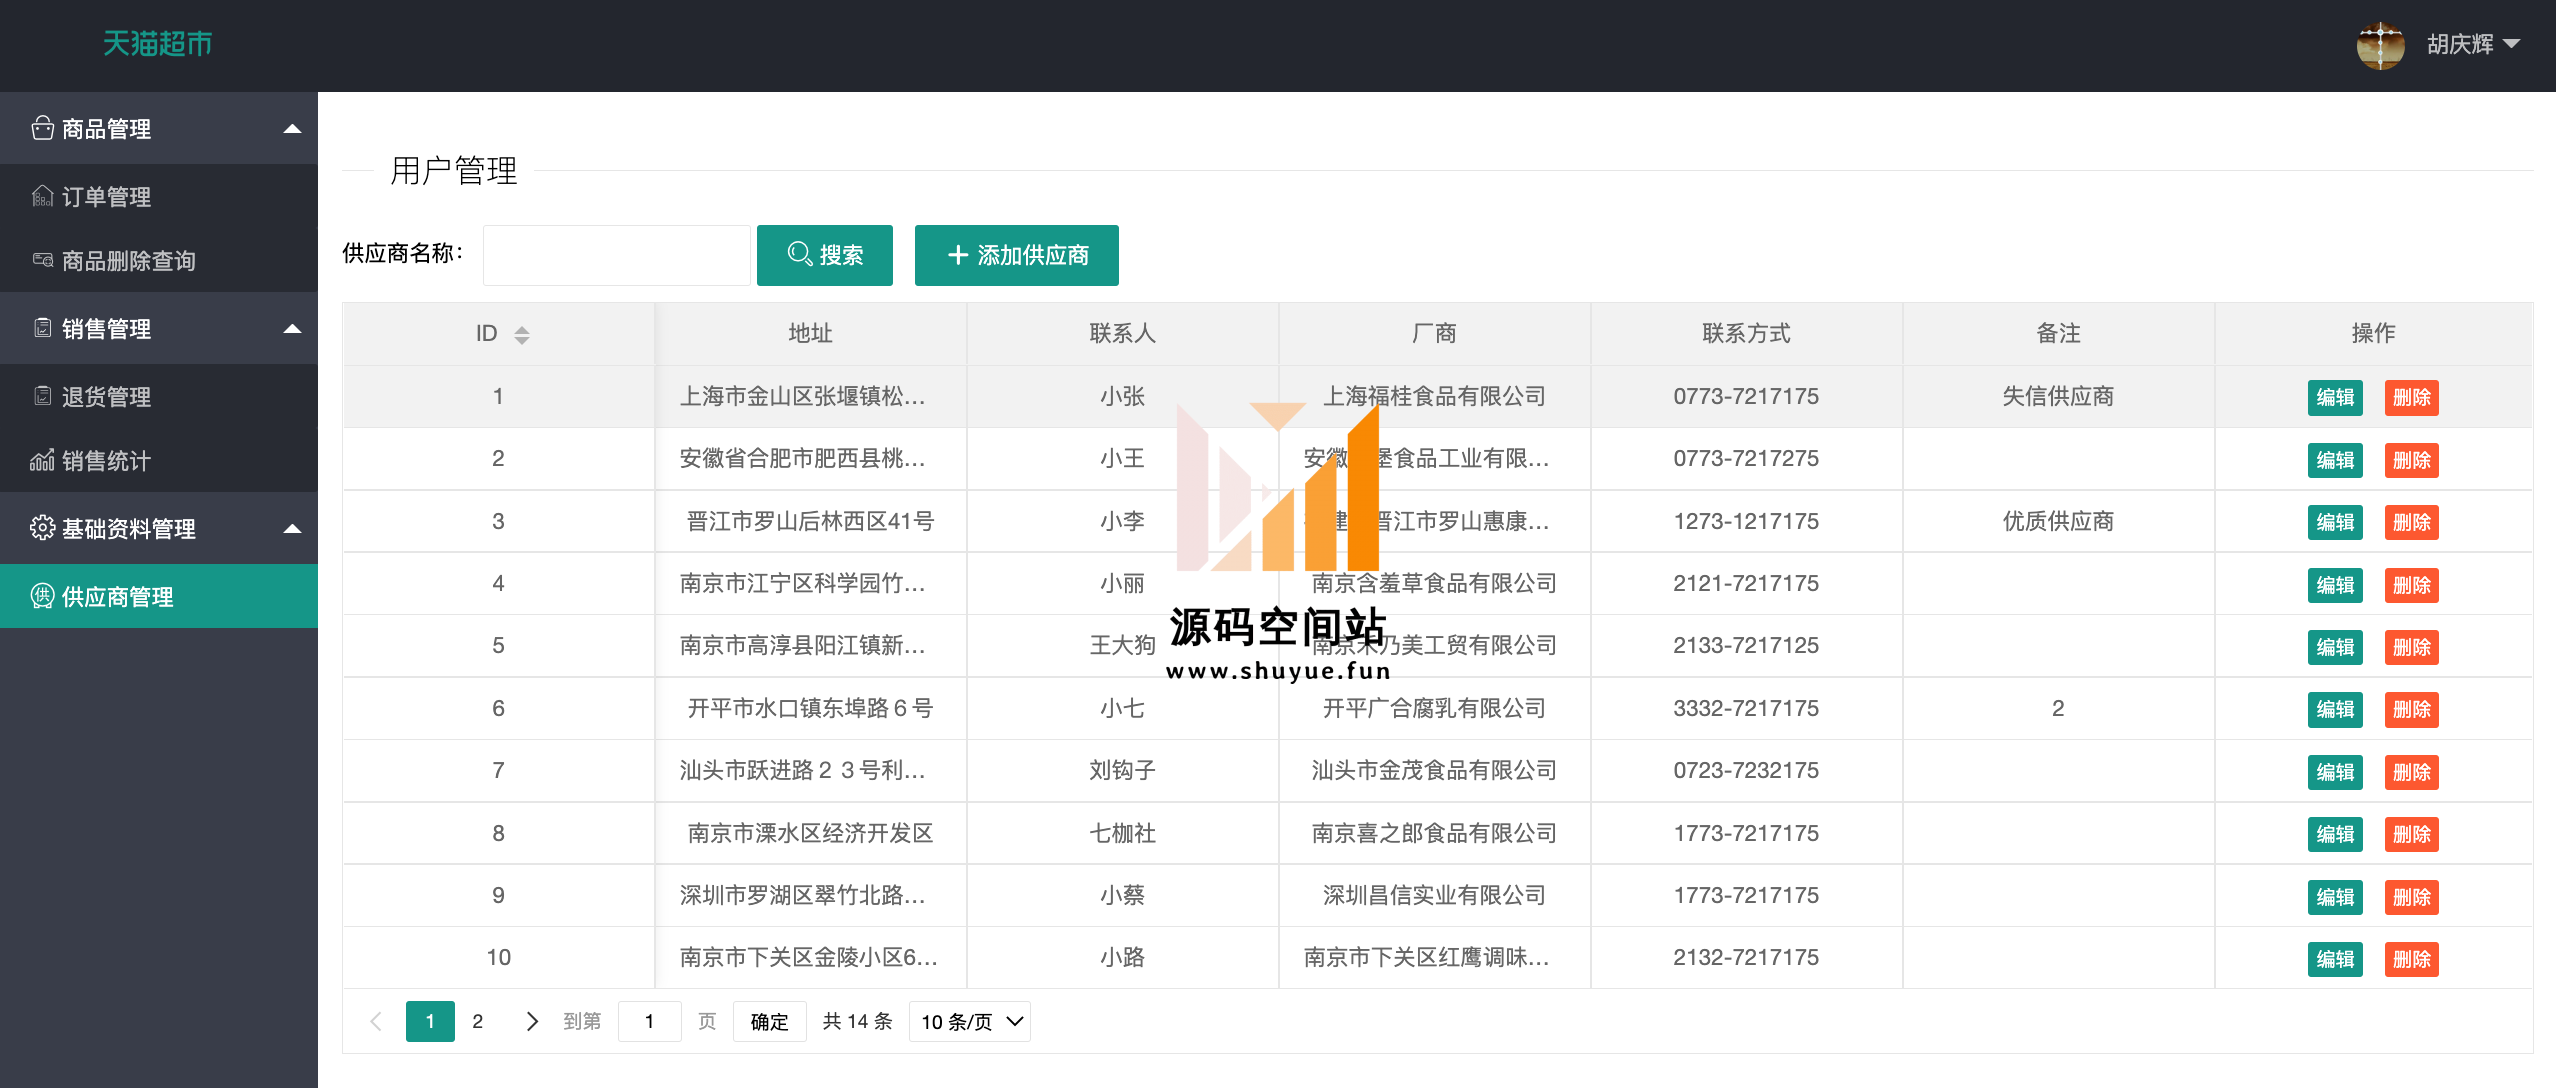2556x1088 pixels.
Task: Click the 到第 page number input
Action: (x=650, y=1021)
